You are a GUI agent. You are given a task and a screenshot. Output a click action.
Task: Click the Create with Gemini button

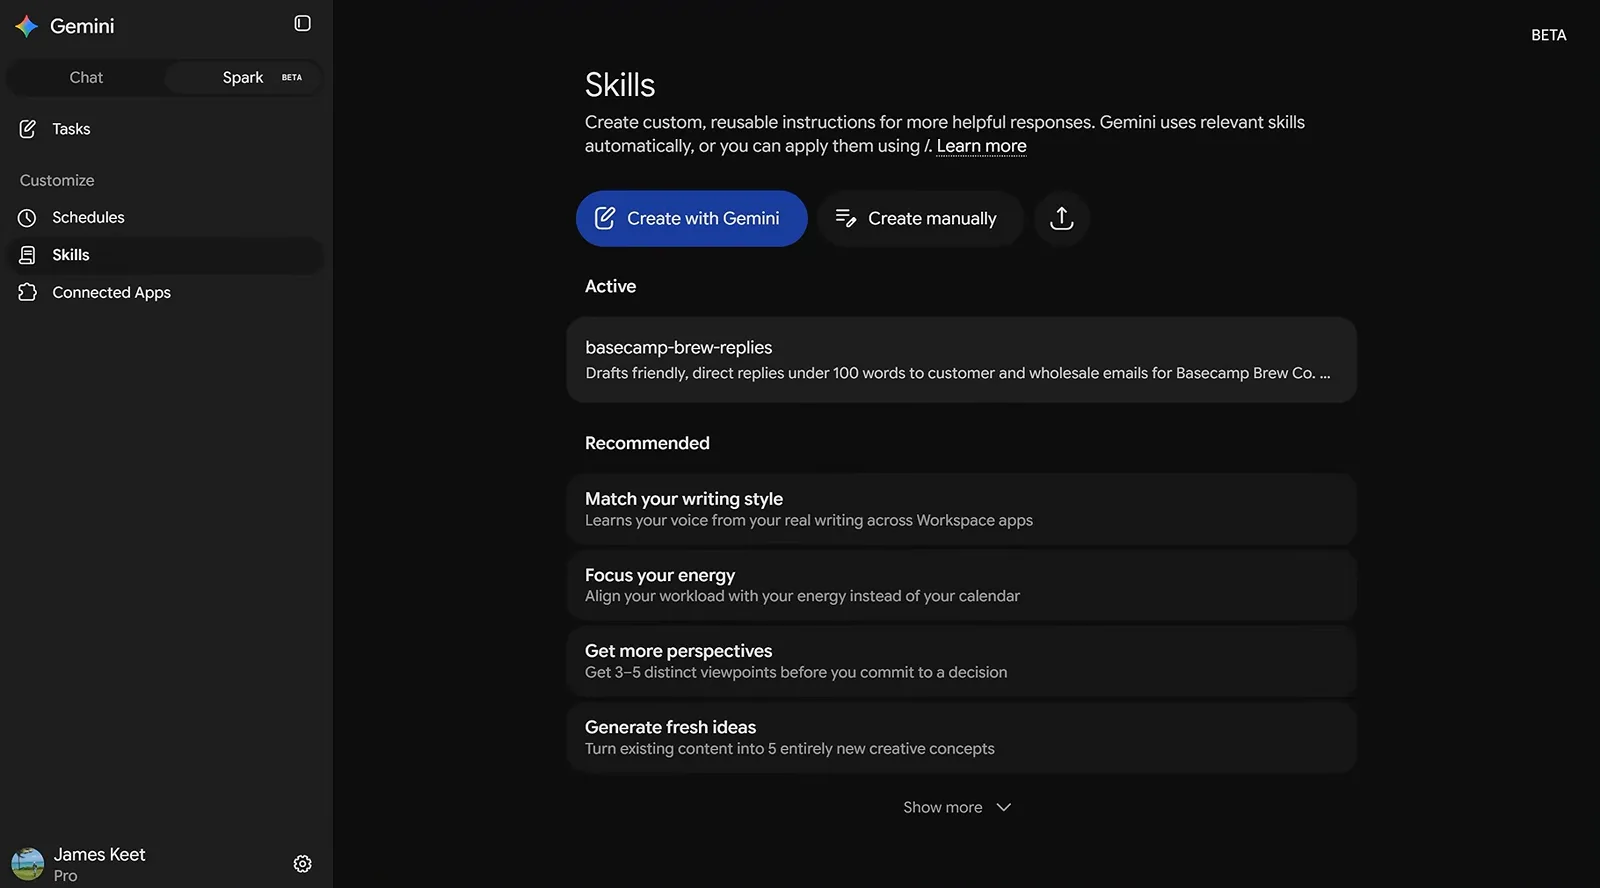691,218
